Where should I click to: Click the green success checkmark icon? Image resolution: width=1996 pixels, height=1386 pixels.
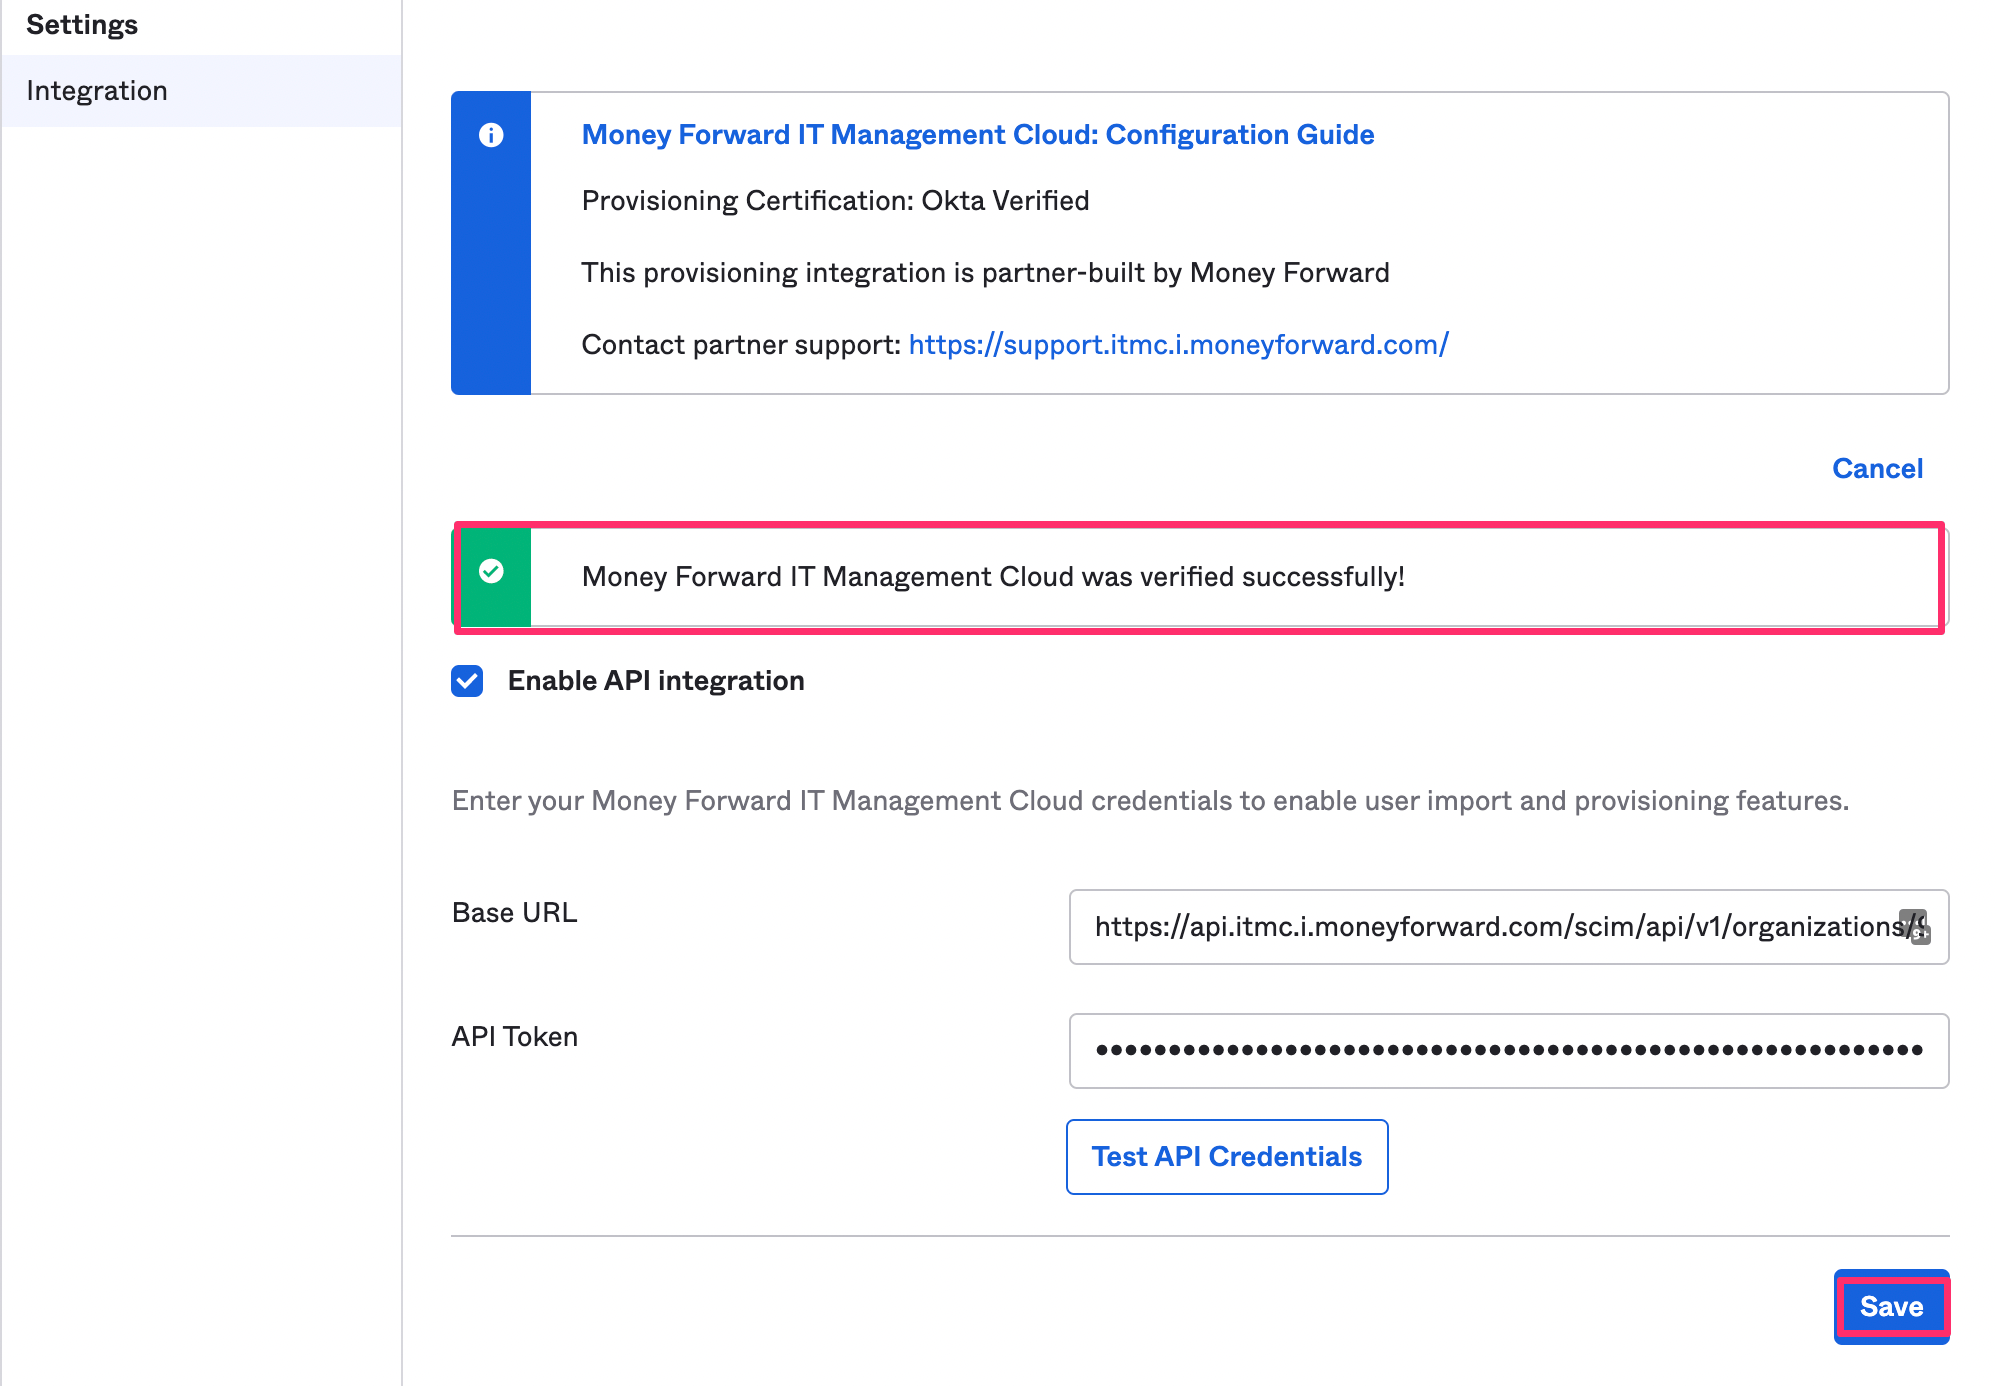[491, 571]
